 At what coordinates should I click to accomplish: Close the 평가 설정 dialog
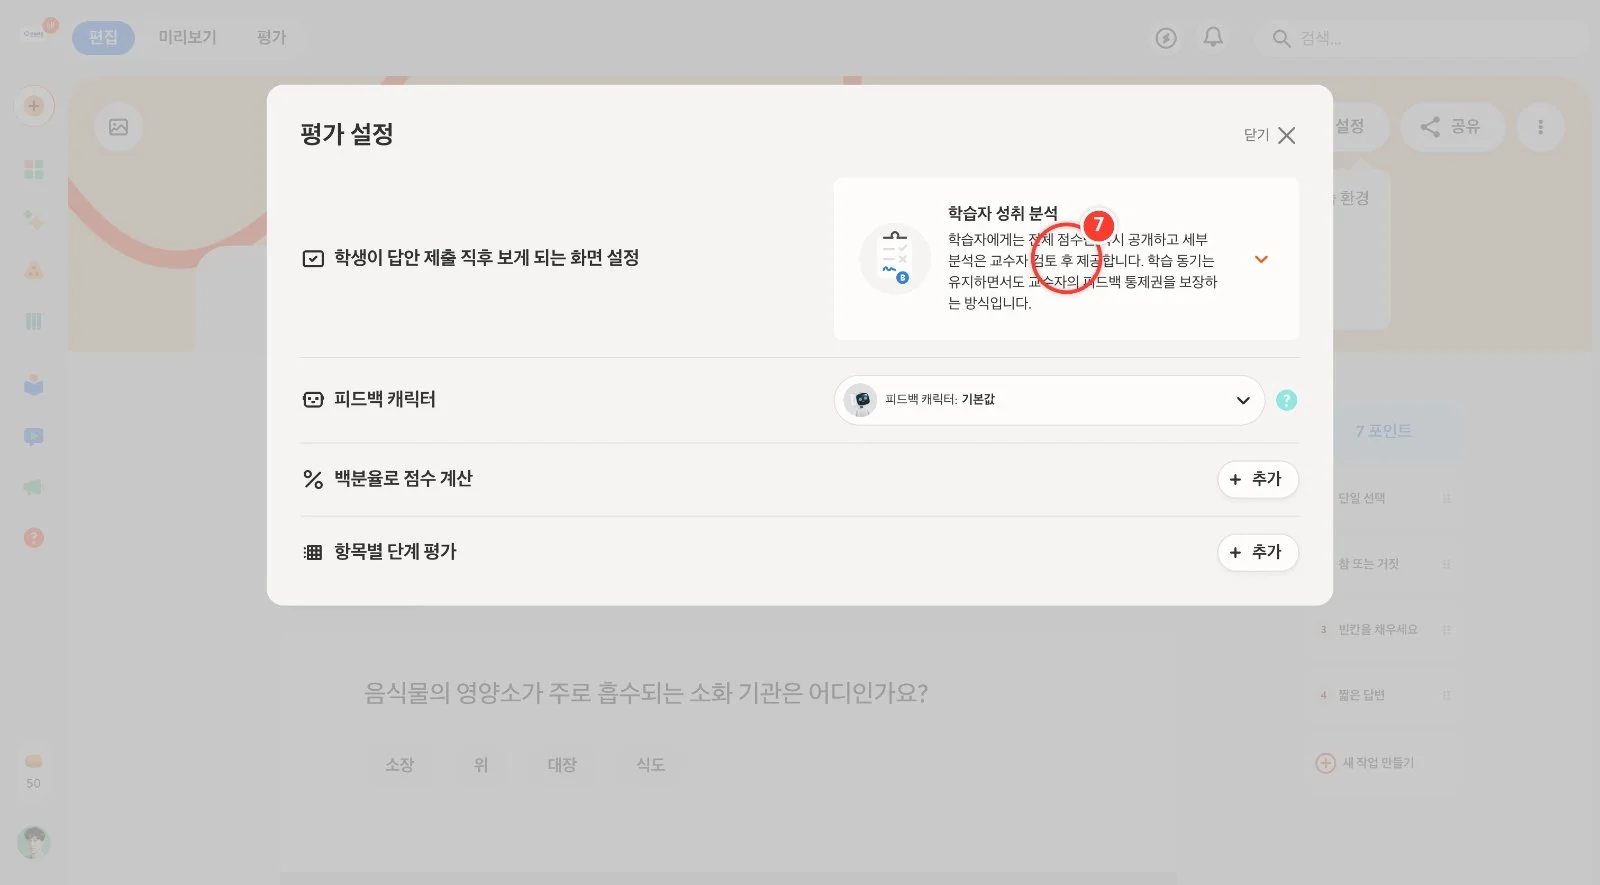coord(1270,135)
